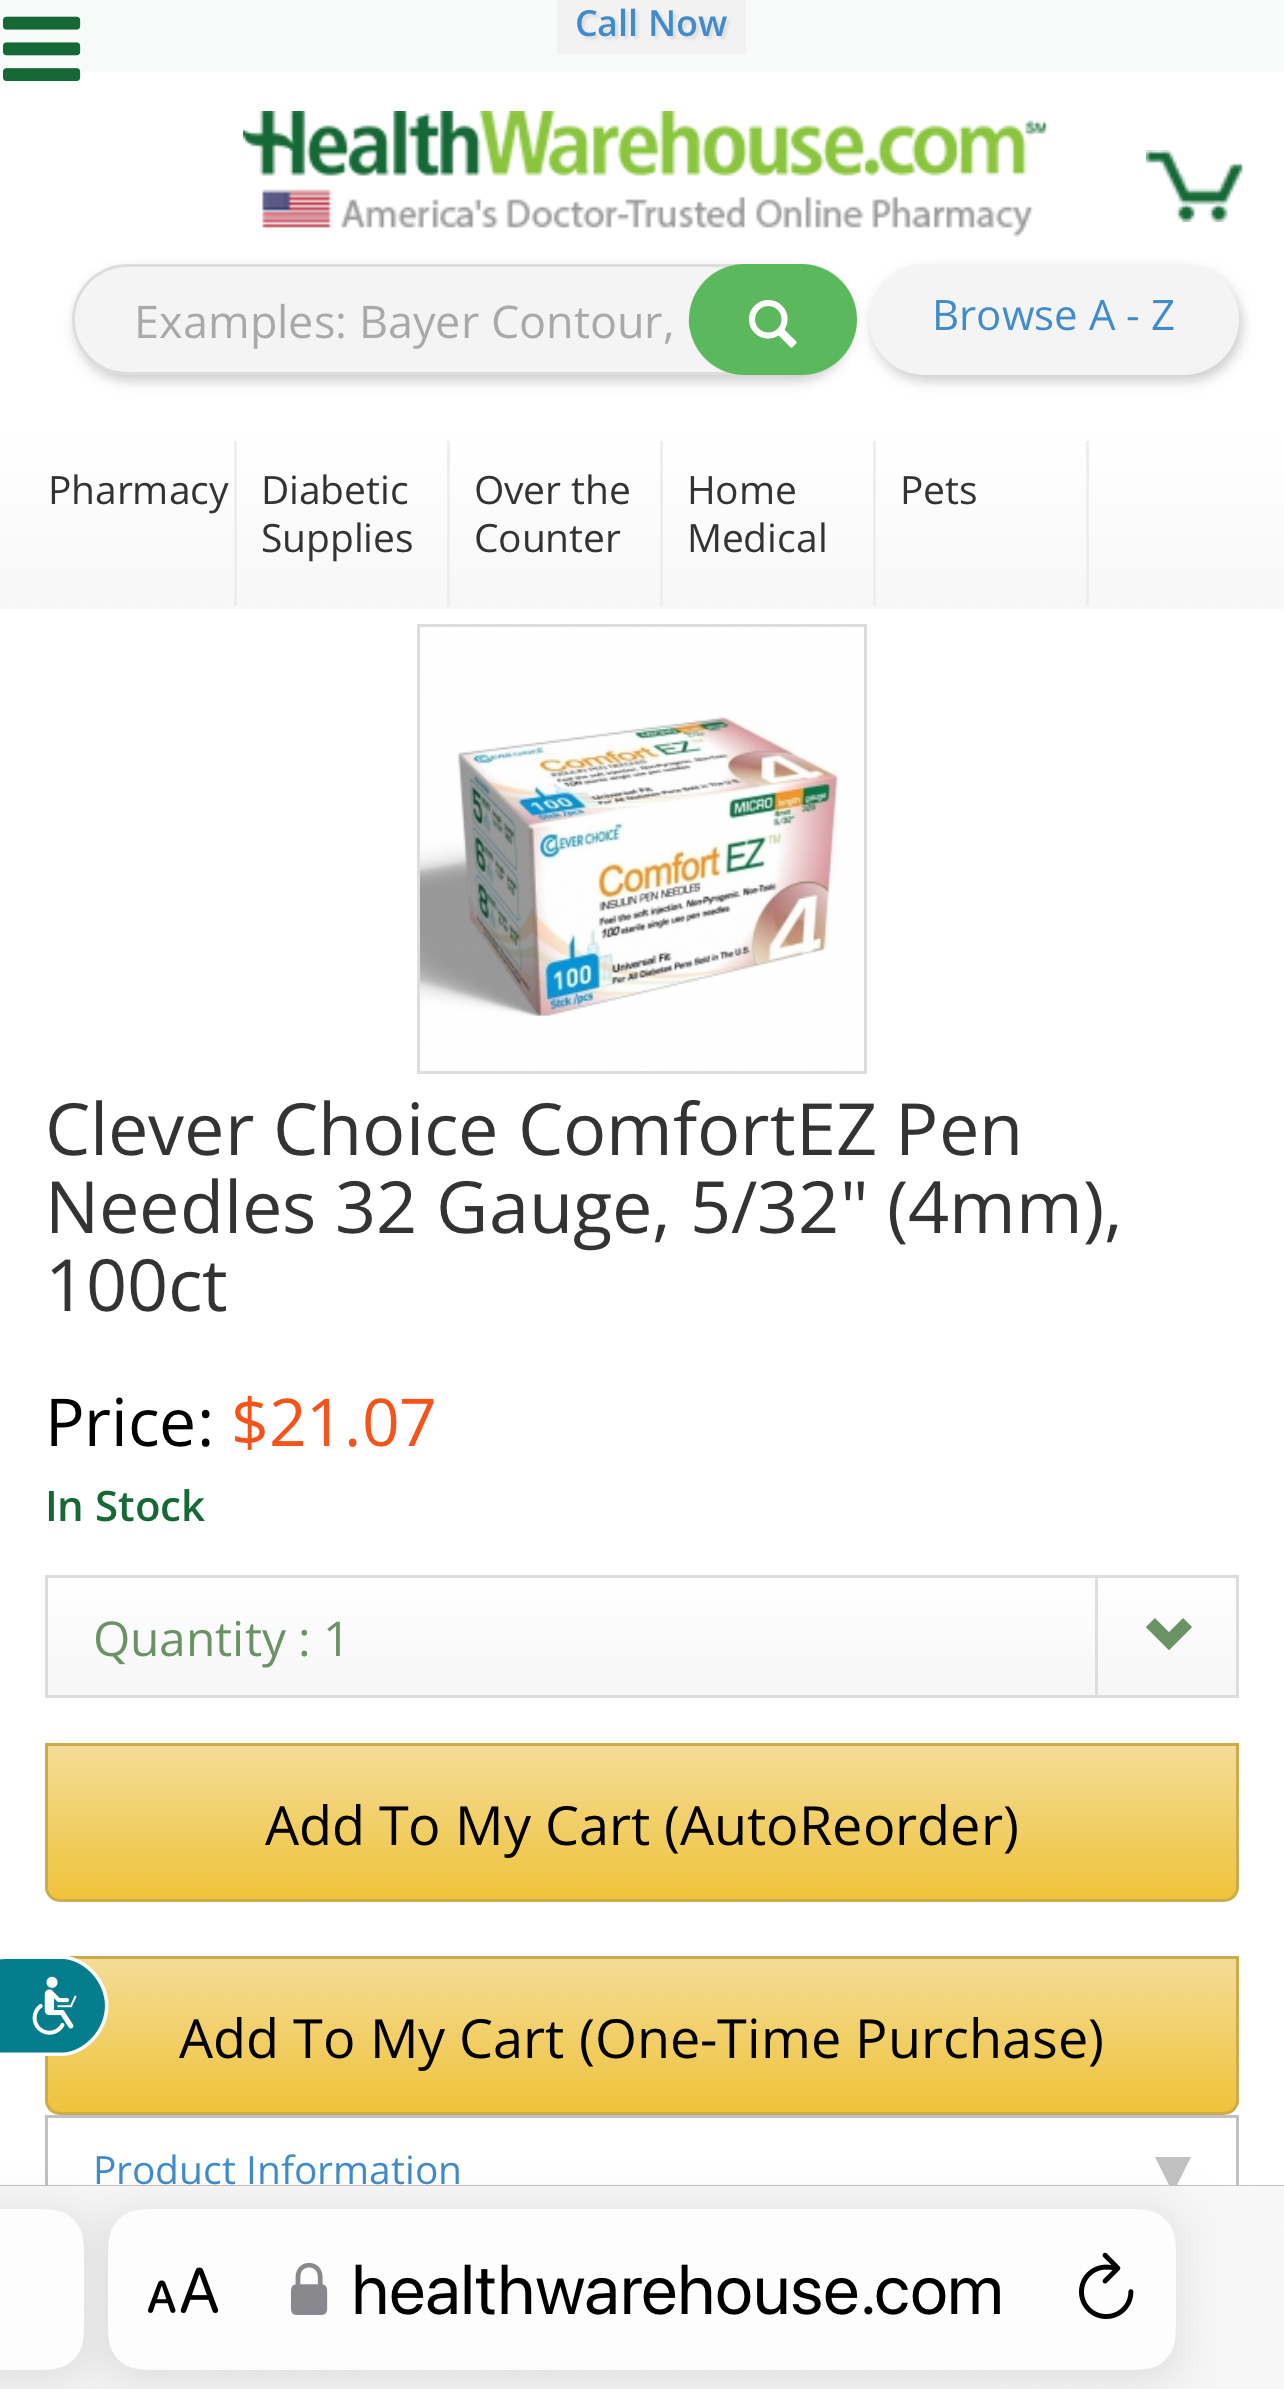Tap the Call Now link

tap(651, 24)
